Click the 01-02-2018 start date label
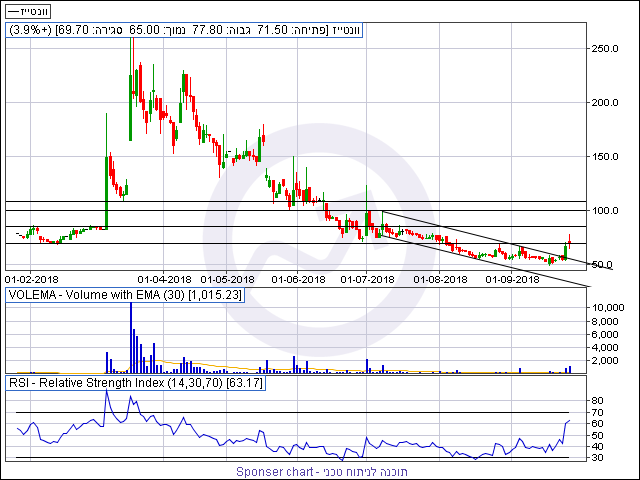This screenshot has height=480, width=640. 32,279
